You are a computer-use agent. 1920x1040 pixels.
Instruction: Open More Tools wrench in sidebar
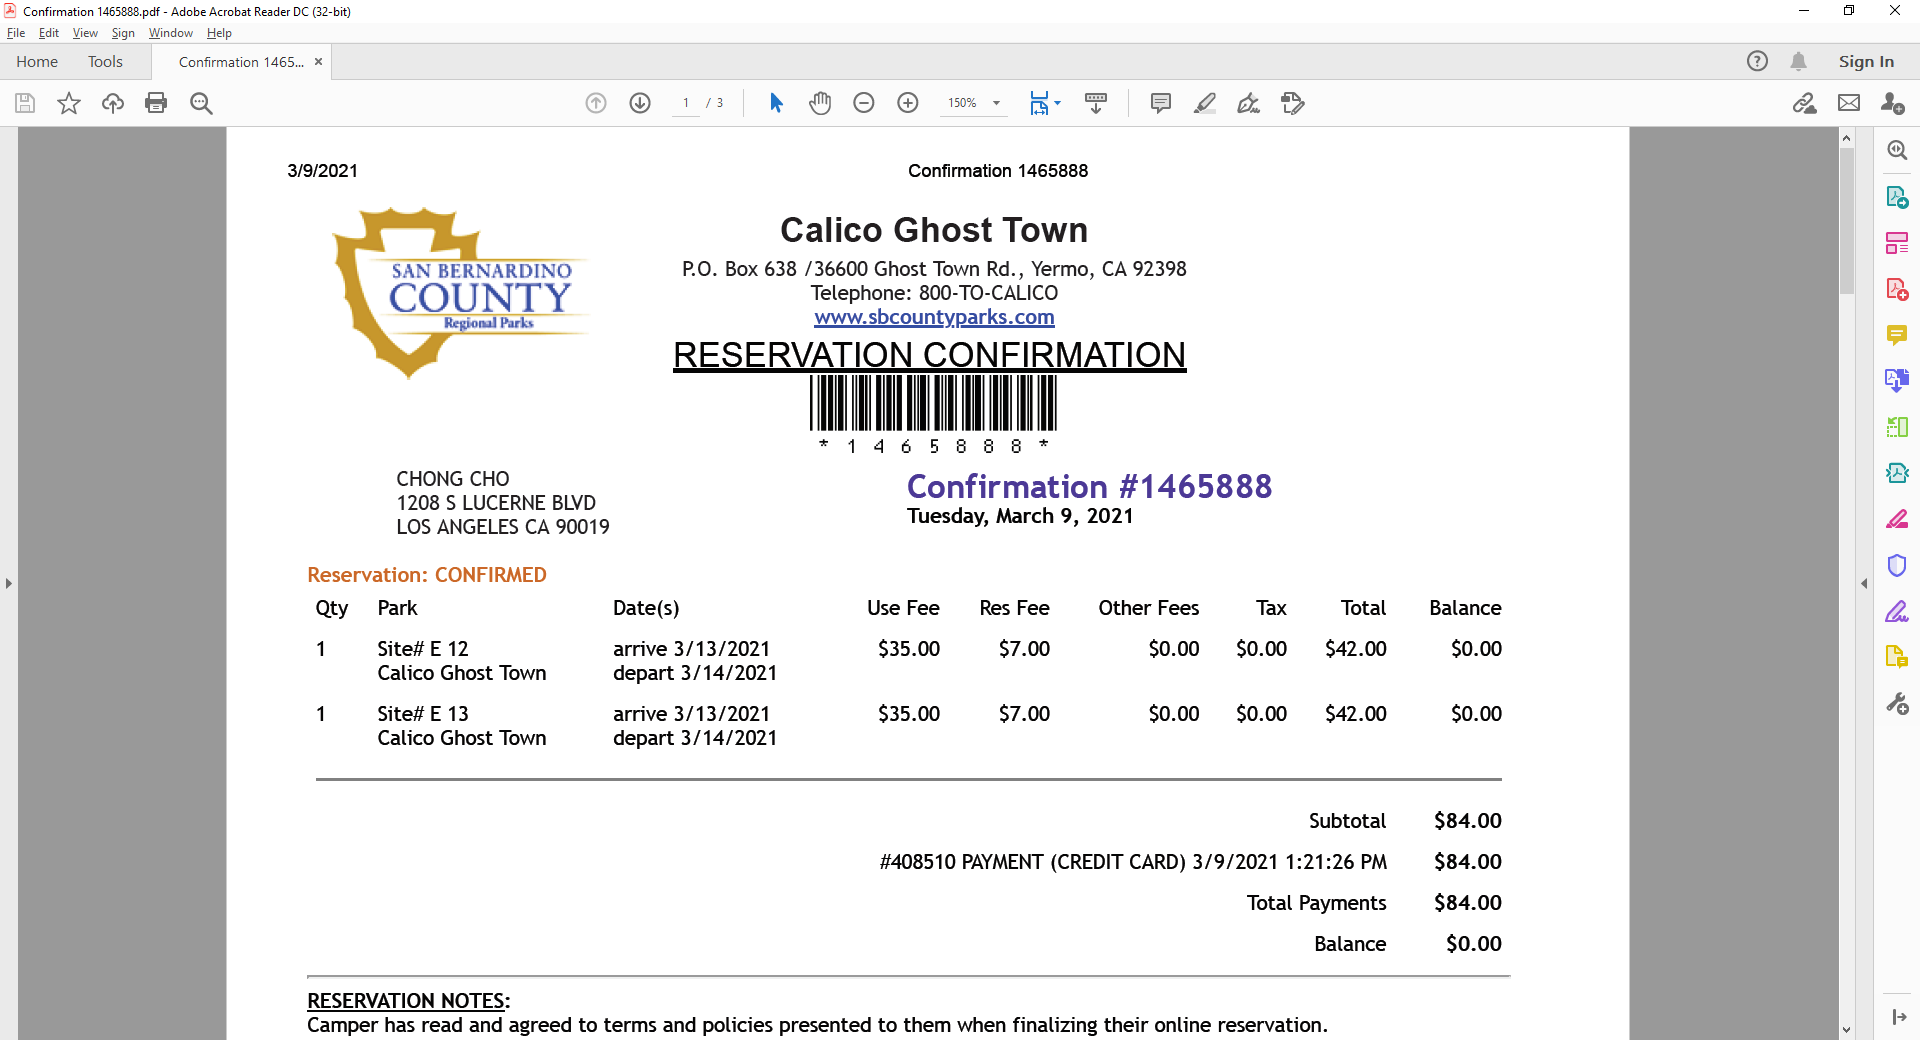pyautogui.click(x=1897, y=704)
